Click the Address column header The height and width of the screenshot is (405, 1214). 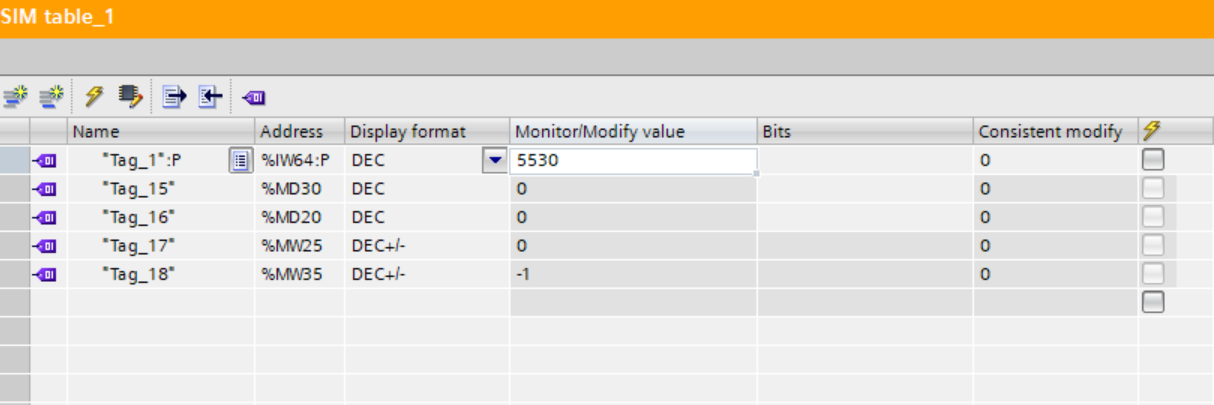coord(299,131)
